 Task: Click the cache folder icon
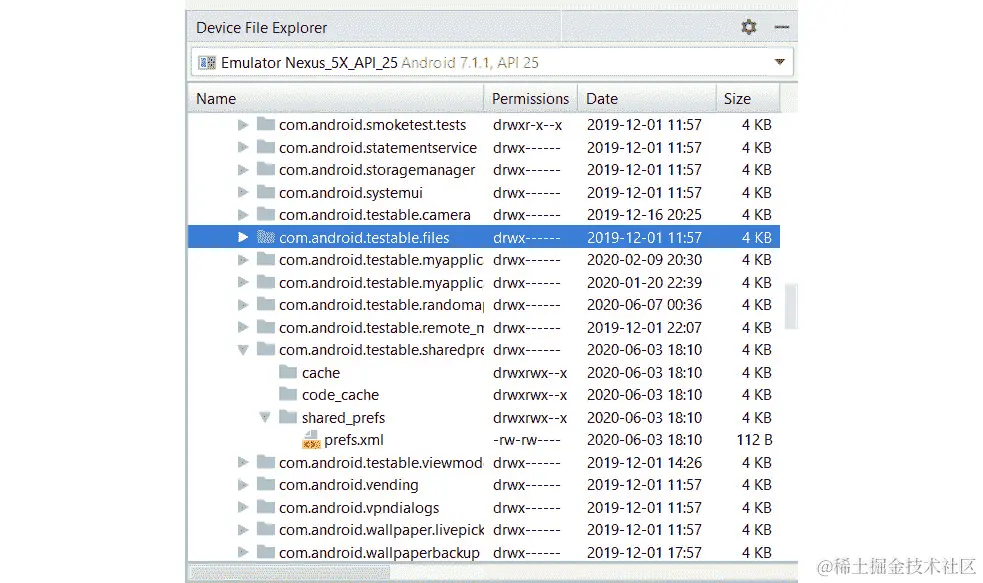pos(288,372)
